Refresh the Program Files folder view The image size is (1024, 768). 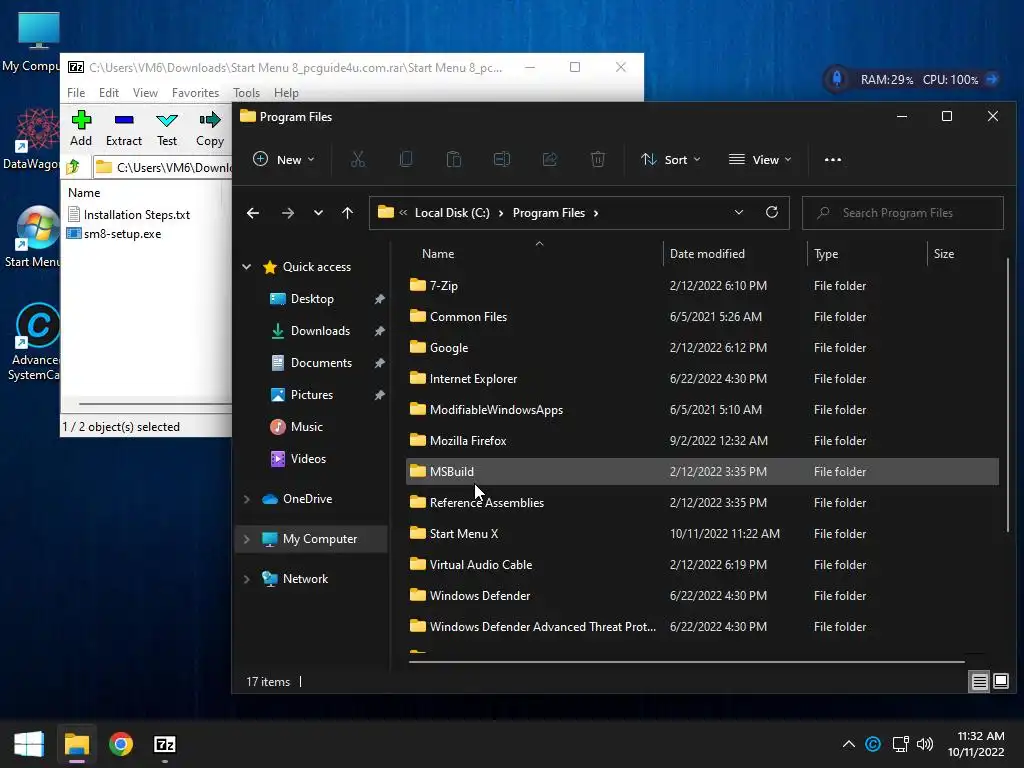[x=772, y=212]
